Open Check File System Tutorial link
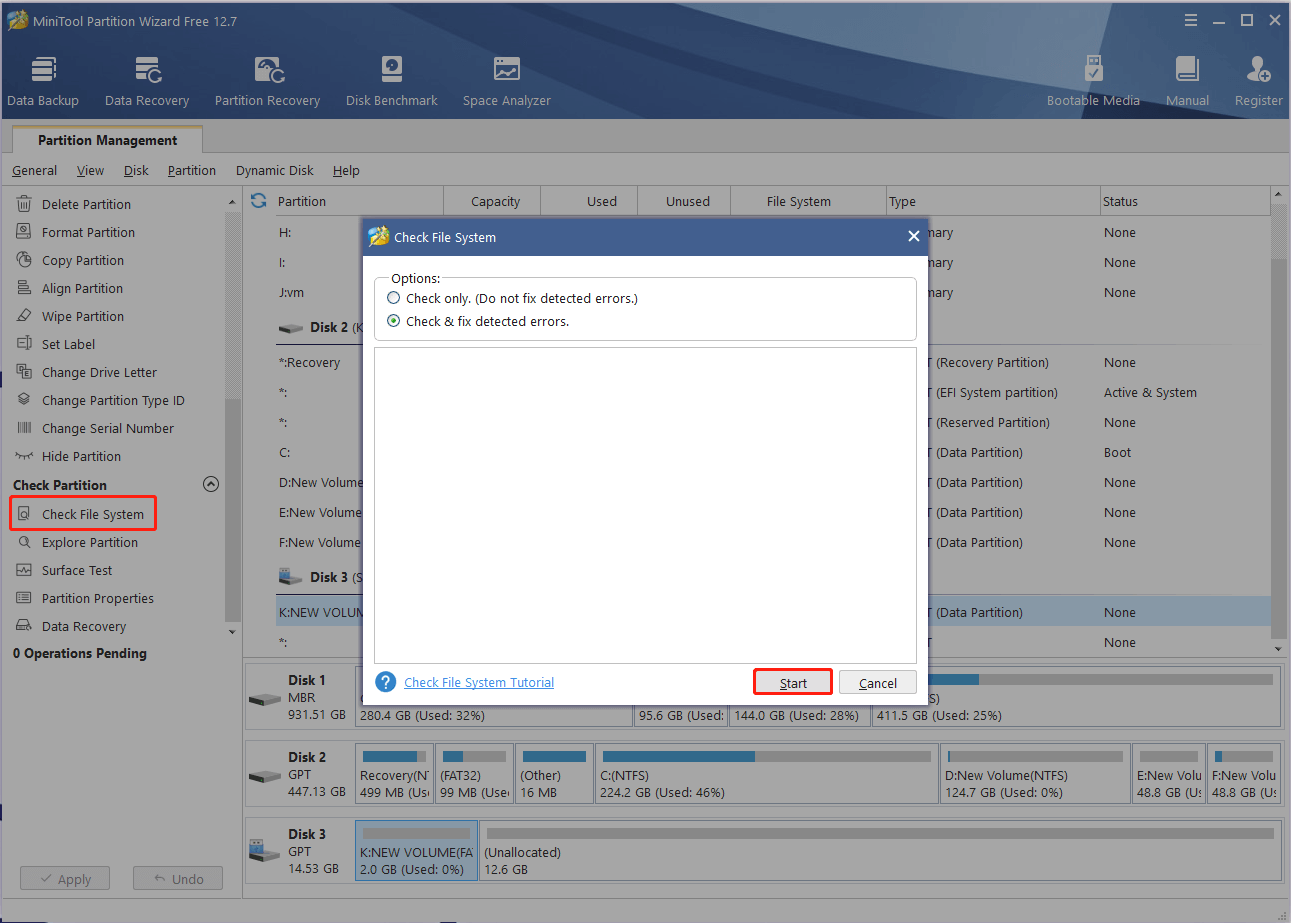The image size is (1291, 923). (x=479, y=682)
